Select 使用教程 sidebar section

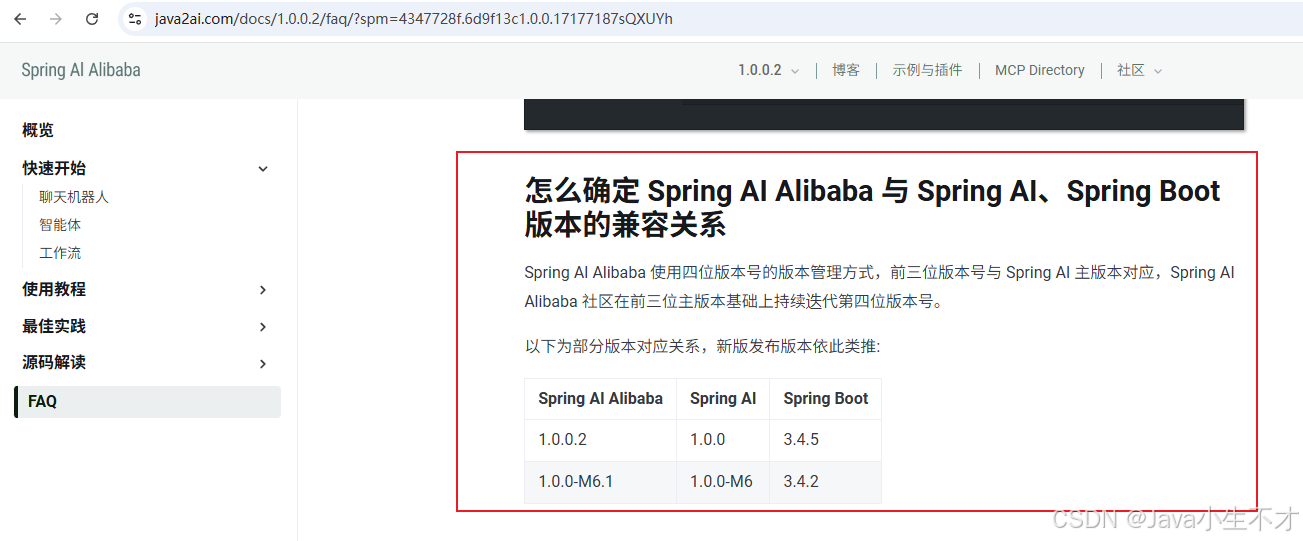coord(54,289)
